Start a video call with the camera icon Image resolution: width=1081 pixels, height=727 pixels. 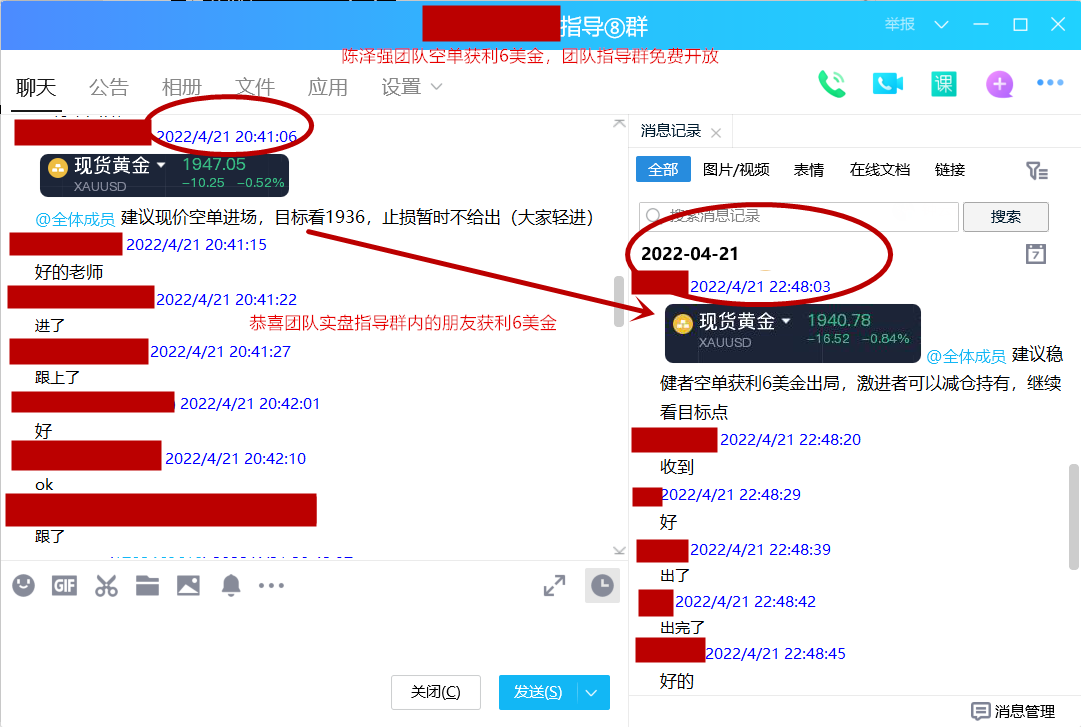(x=887, y=84)
